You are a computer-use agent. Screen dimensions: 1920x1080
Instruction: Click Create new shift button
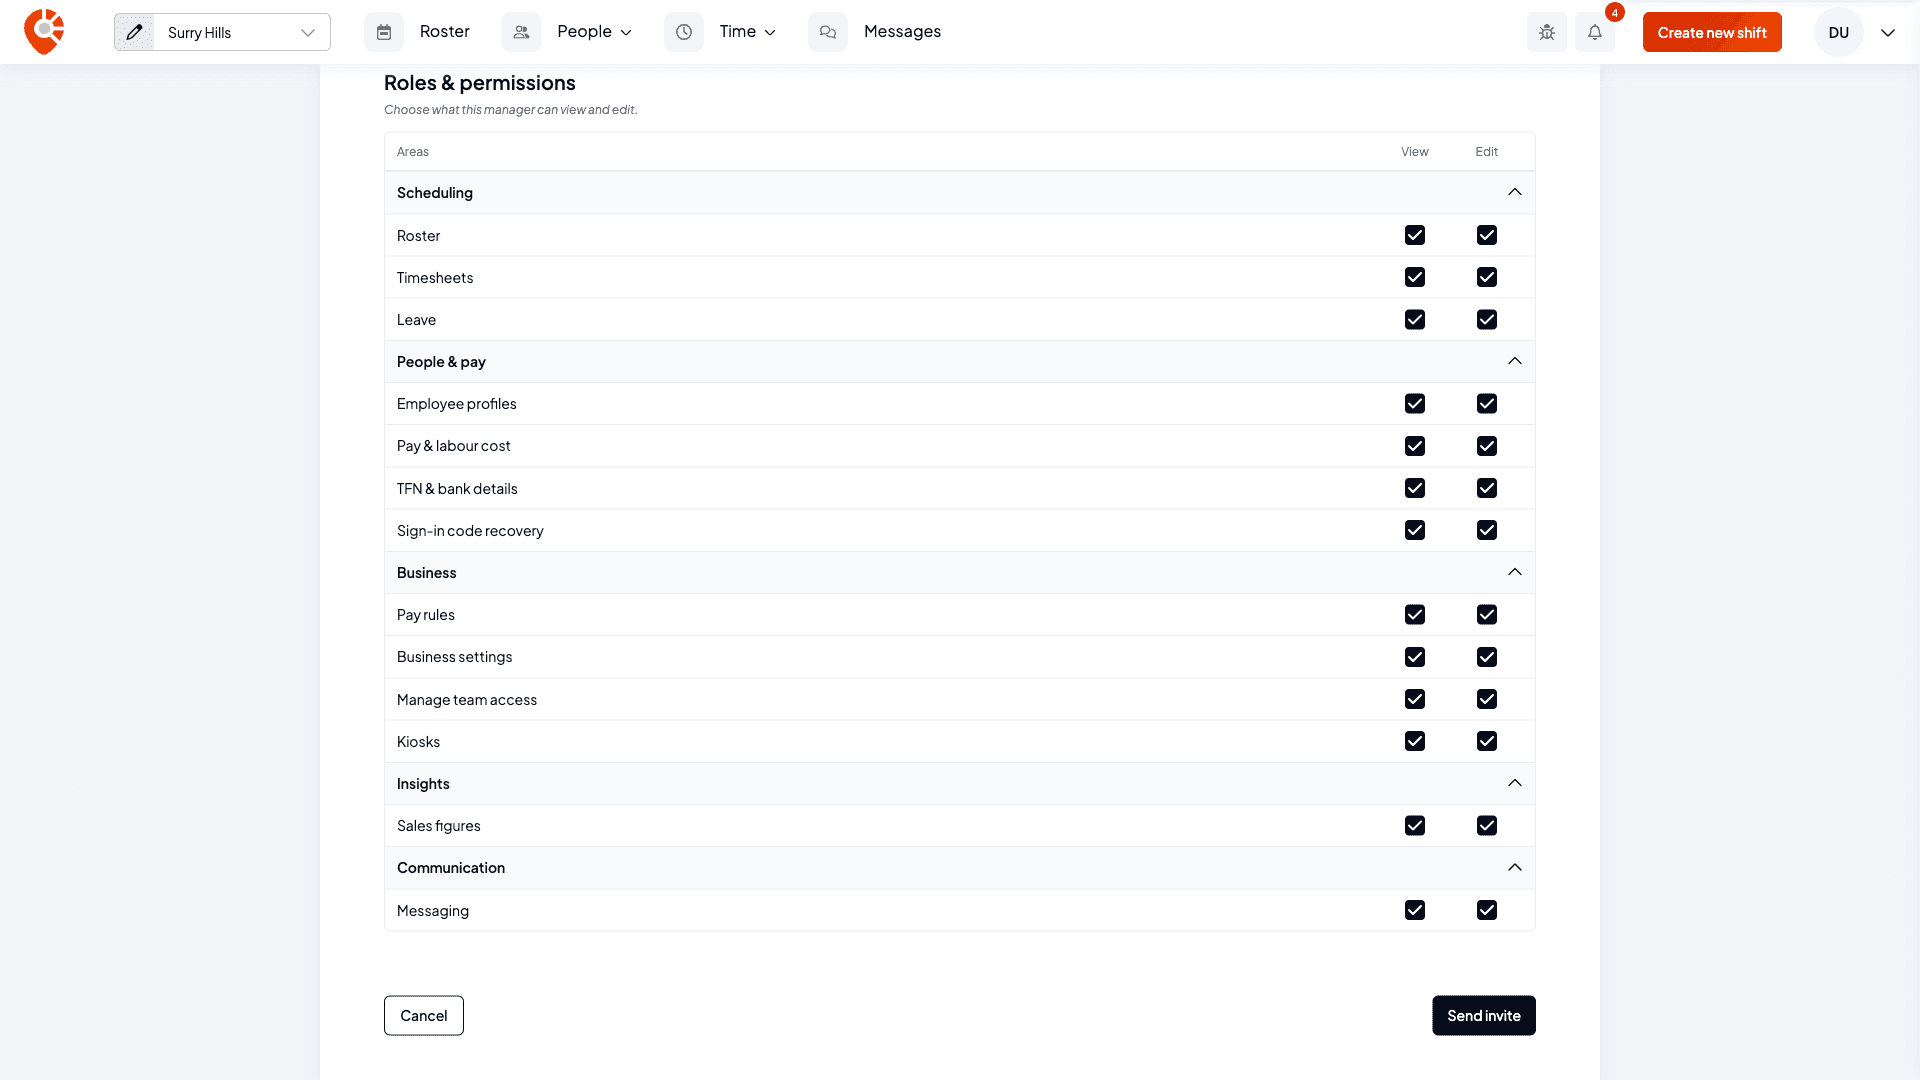pyautogui.click(x=1712, y=32)
